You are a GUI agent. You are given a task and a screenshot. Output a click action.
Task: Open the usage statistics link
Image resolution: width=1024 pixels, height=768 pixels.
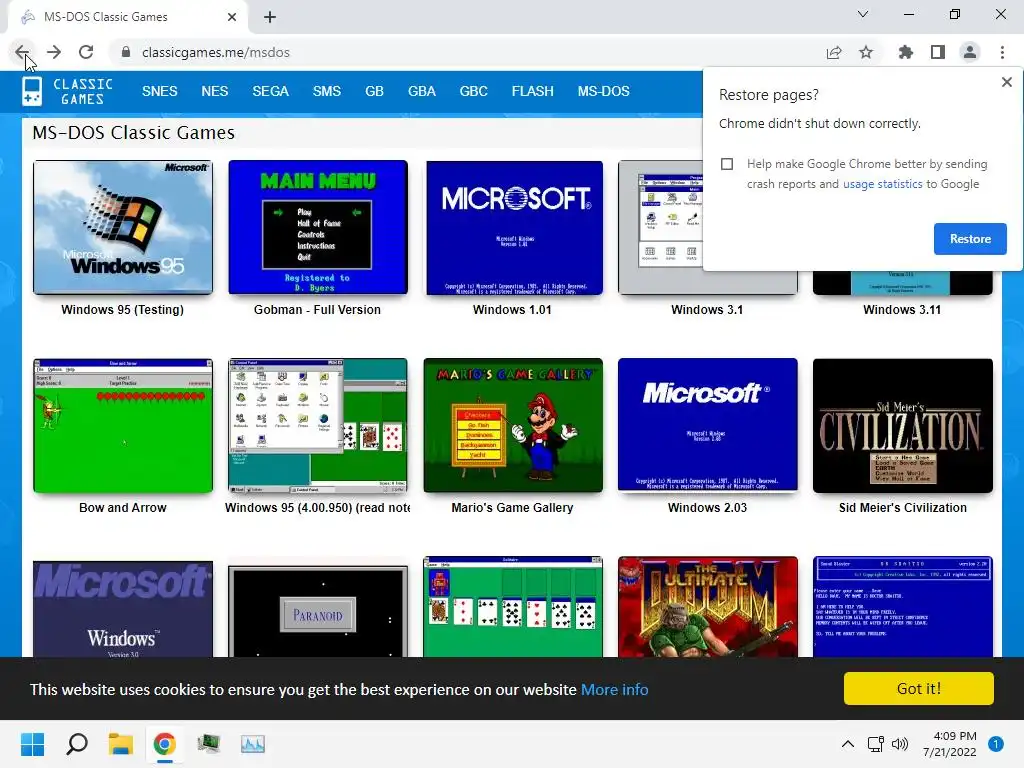pos(882,184)
